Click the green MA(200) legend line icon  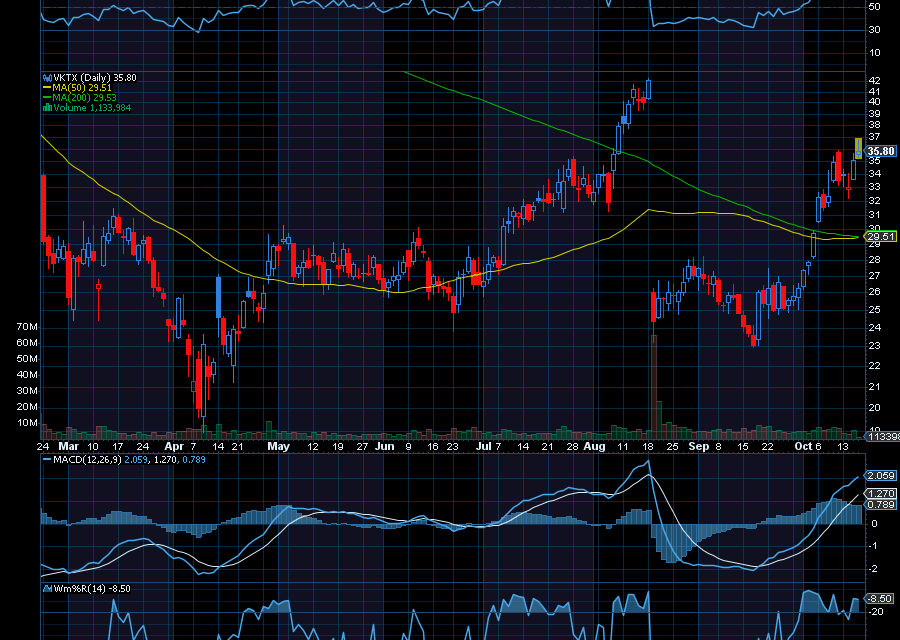coord(45,98)
